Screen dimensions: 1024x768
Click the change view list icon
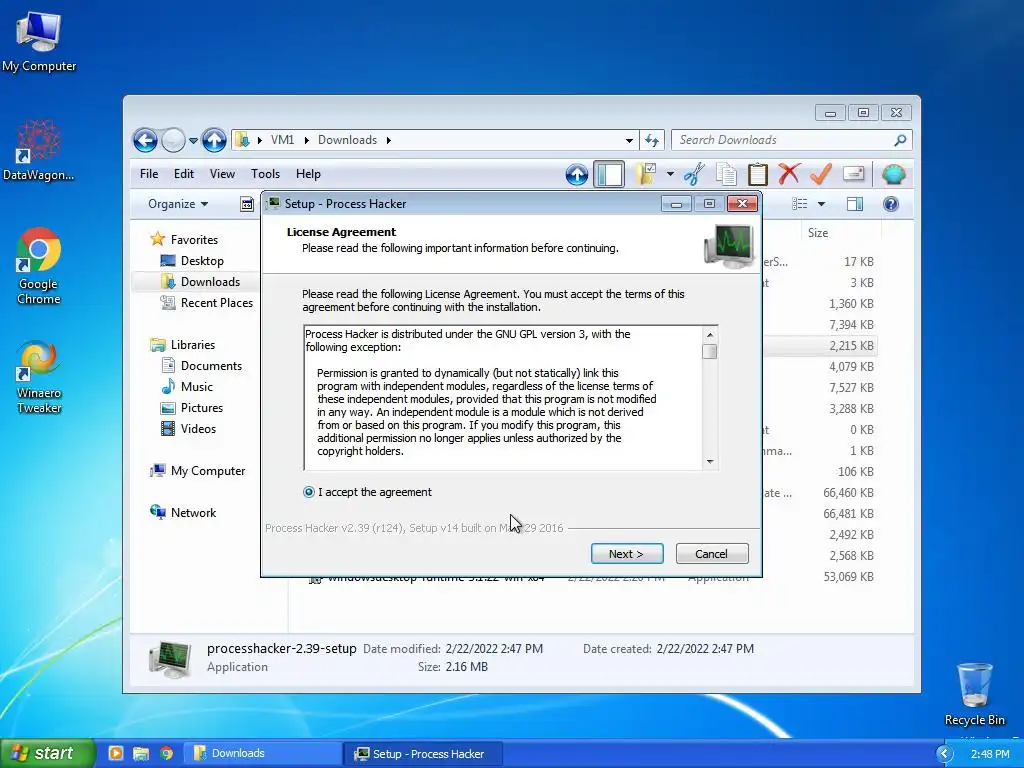pos(799,204)
